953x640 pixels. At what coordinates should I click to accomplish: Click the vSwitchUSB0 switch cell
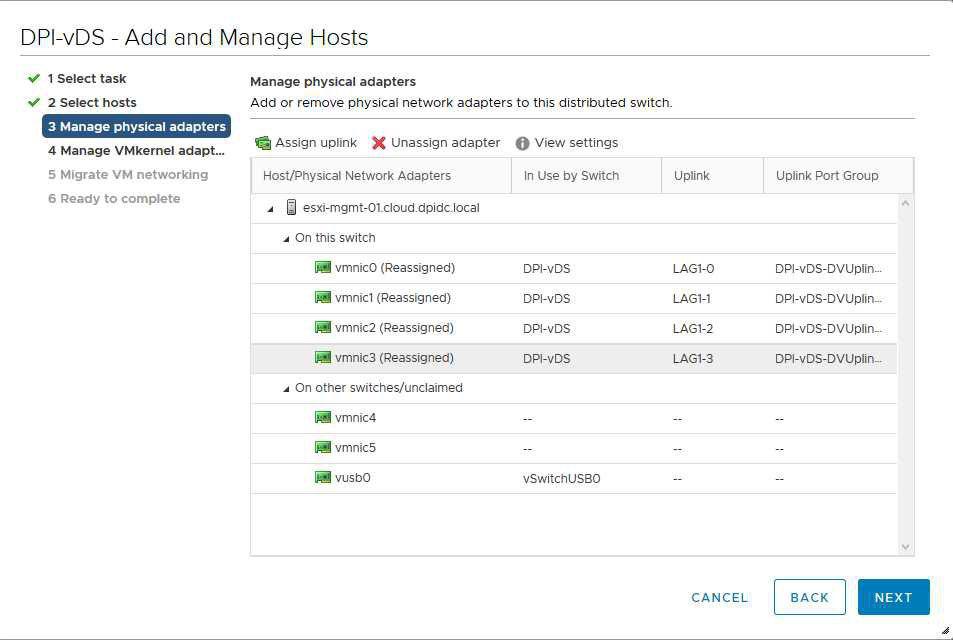coord(561,478)
